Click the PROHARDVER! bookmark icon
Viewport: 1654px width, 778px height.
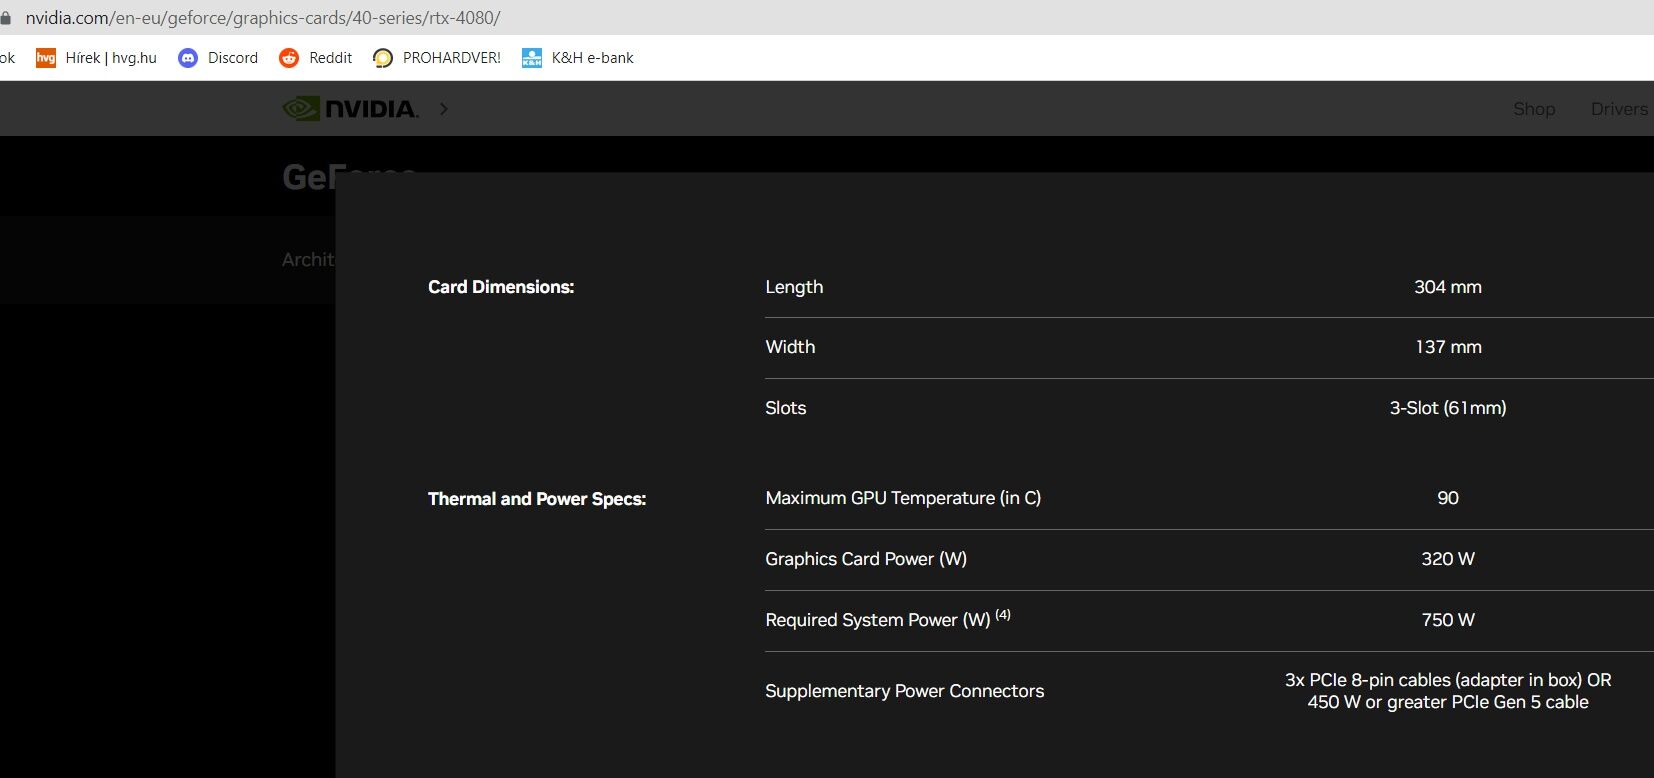(383, 58)
